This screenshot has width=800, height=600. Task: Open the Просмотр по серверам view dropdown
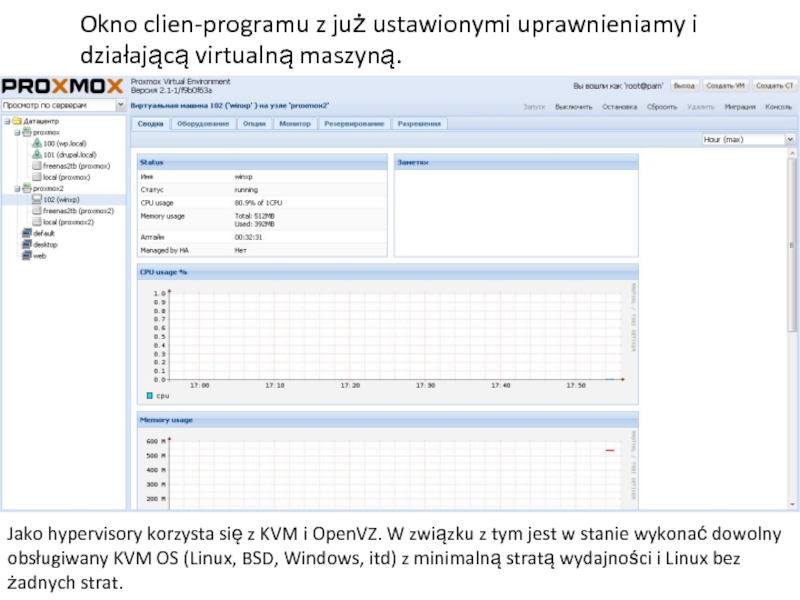click(120, 105)
